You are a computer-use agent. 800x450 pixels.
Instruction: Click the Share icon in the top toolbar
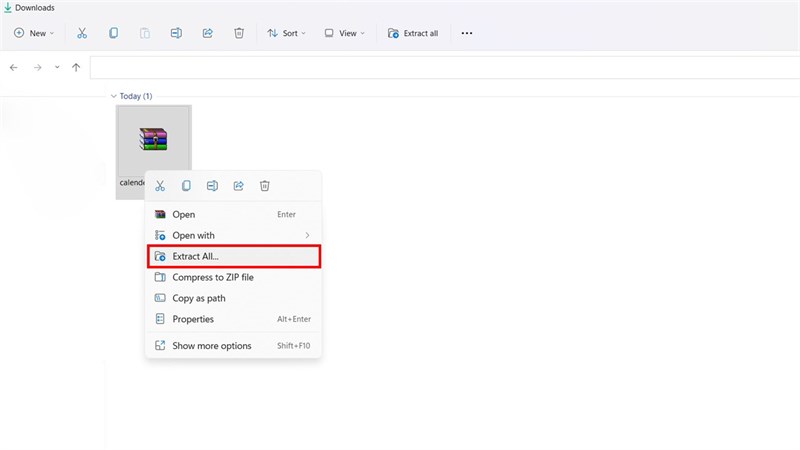(x=207, y=33)
